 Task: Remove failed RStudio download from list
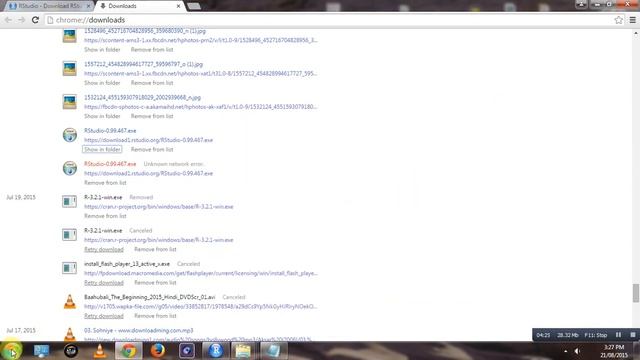tap(105, 183)
